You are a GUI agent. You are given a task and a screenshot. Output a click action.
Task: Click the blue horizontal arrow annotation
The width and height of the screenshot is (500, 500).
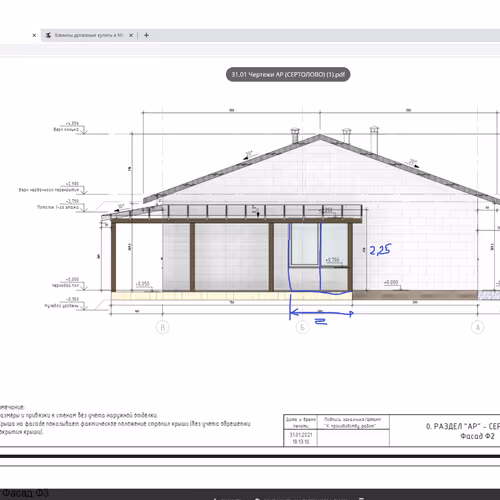coord(321,313)
